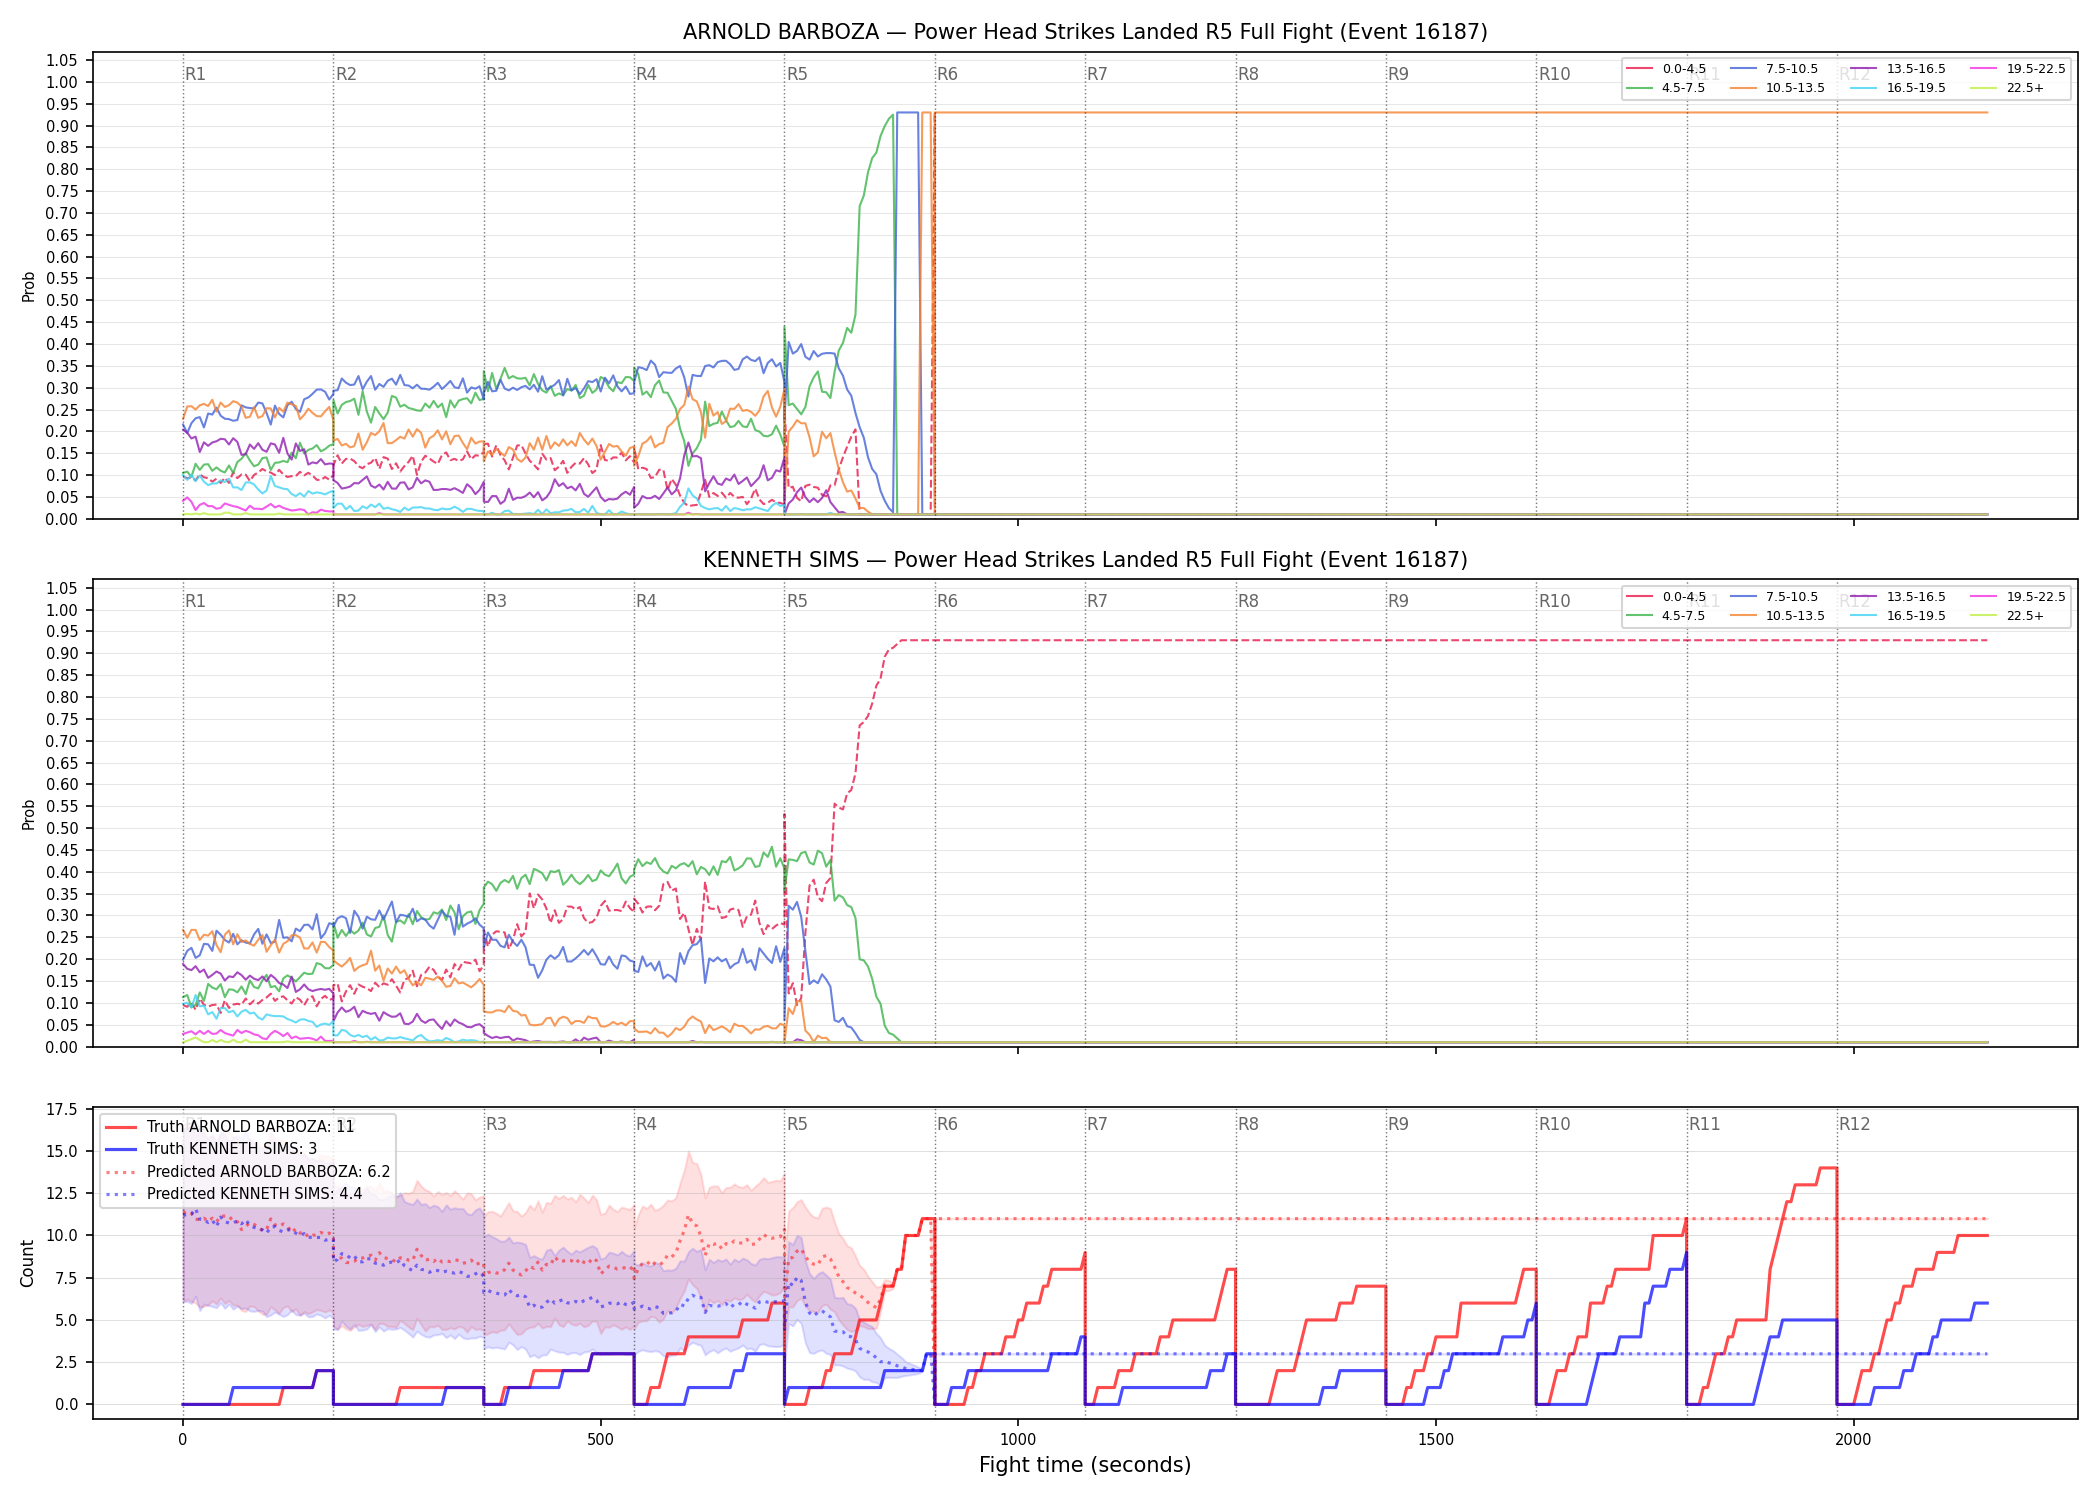Viewport: 2100px width, 1500px height.
Task: Select the R6 round marker in Barboza chart
Action: 947,74
